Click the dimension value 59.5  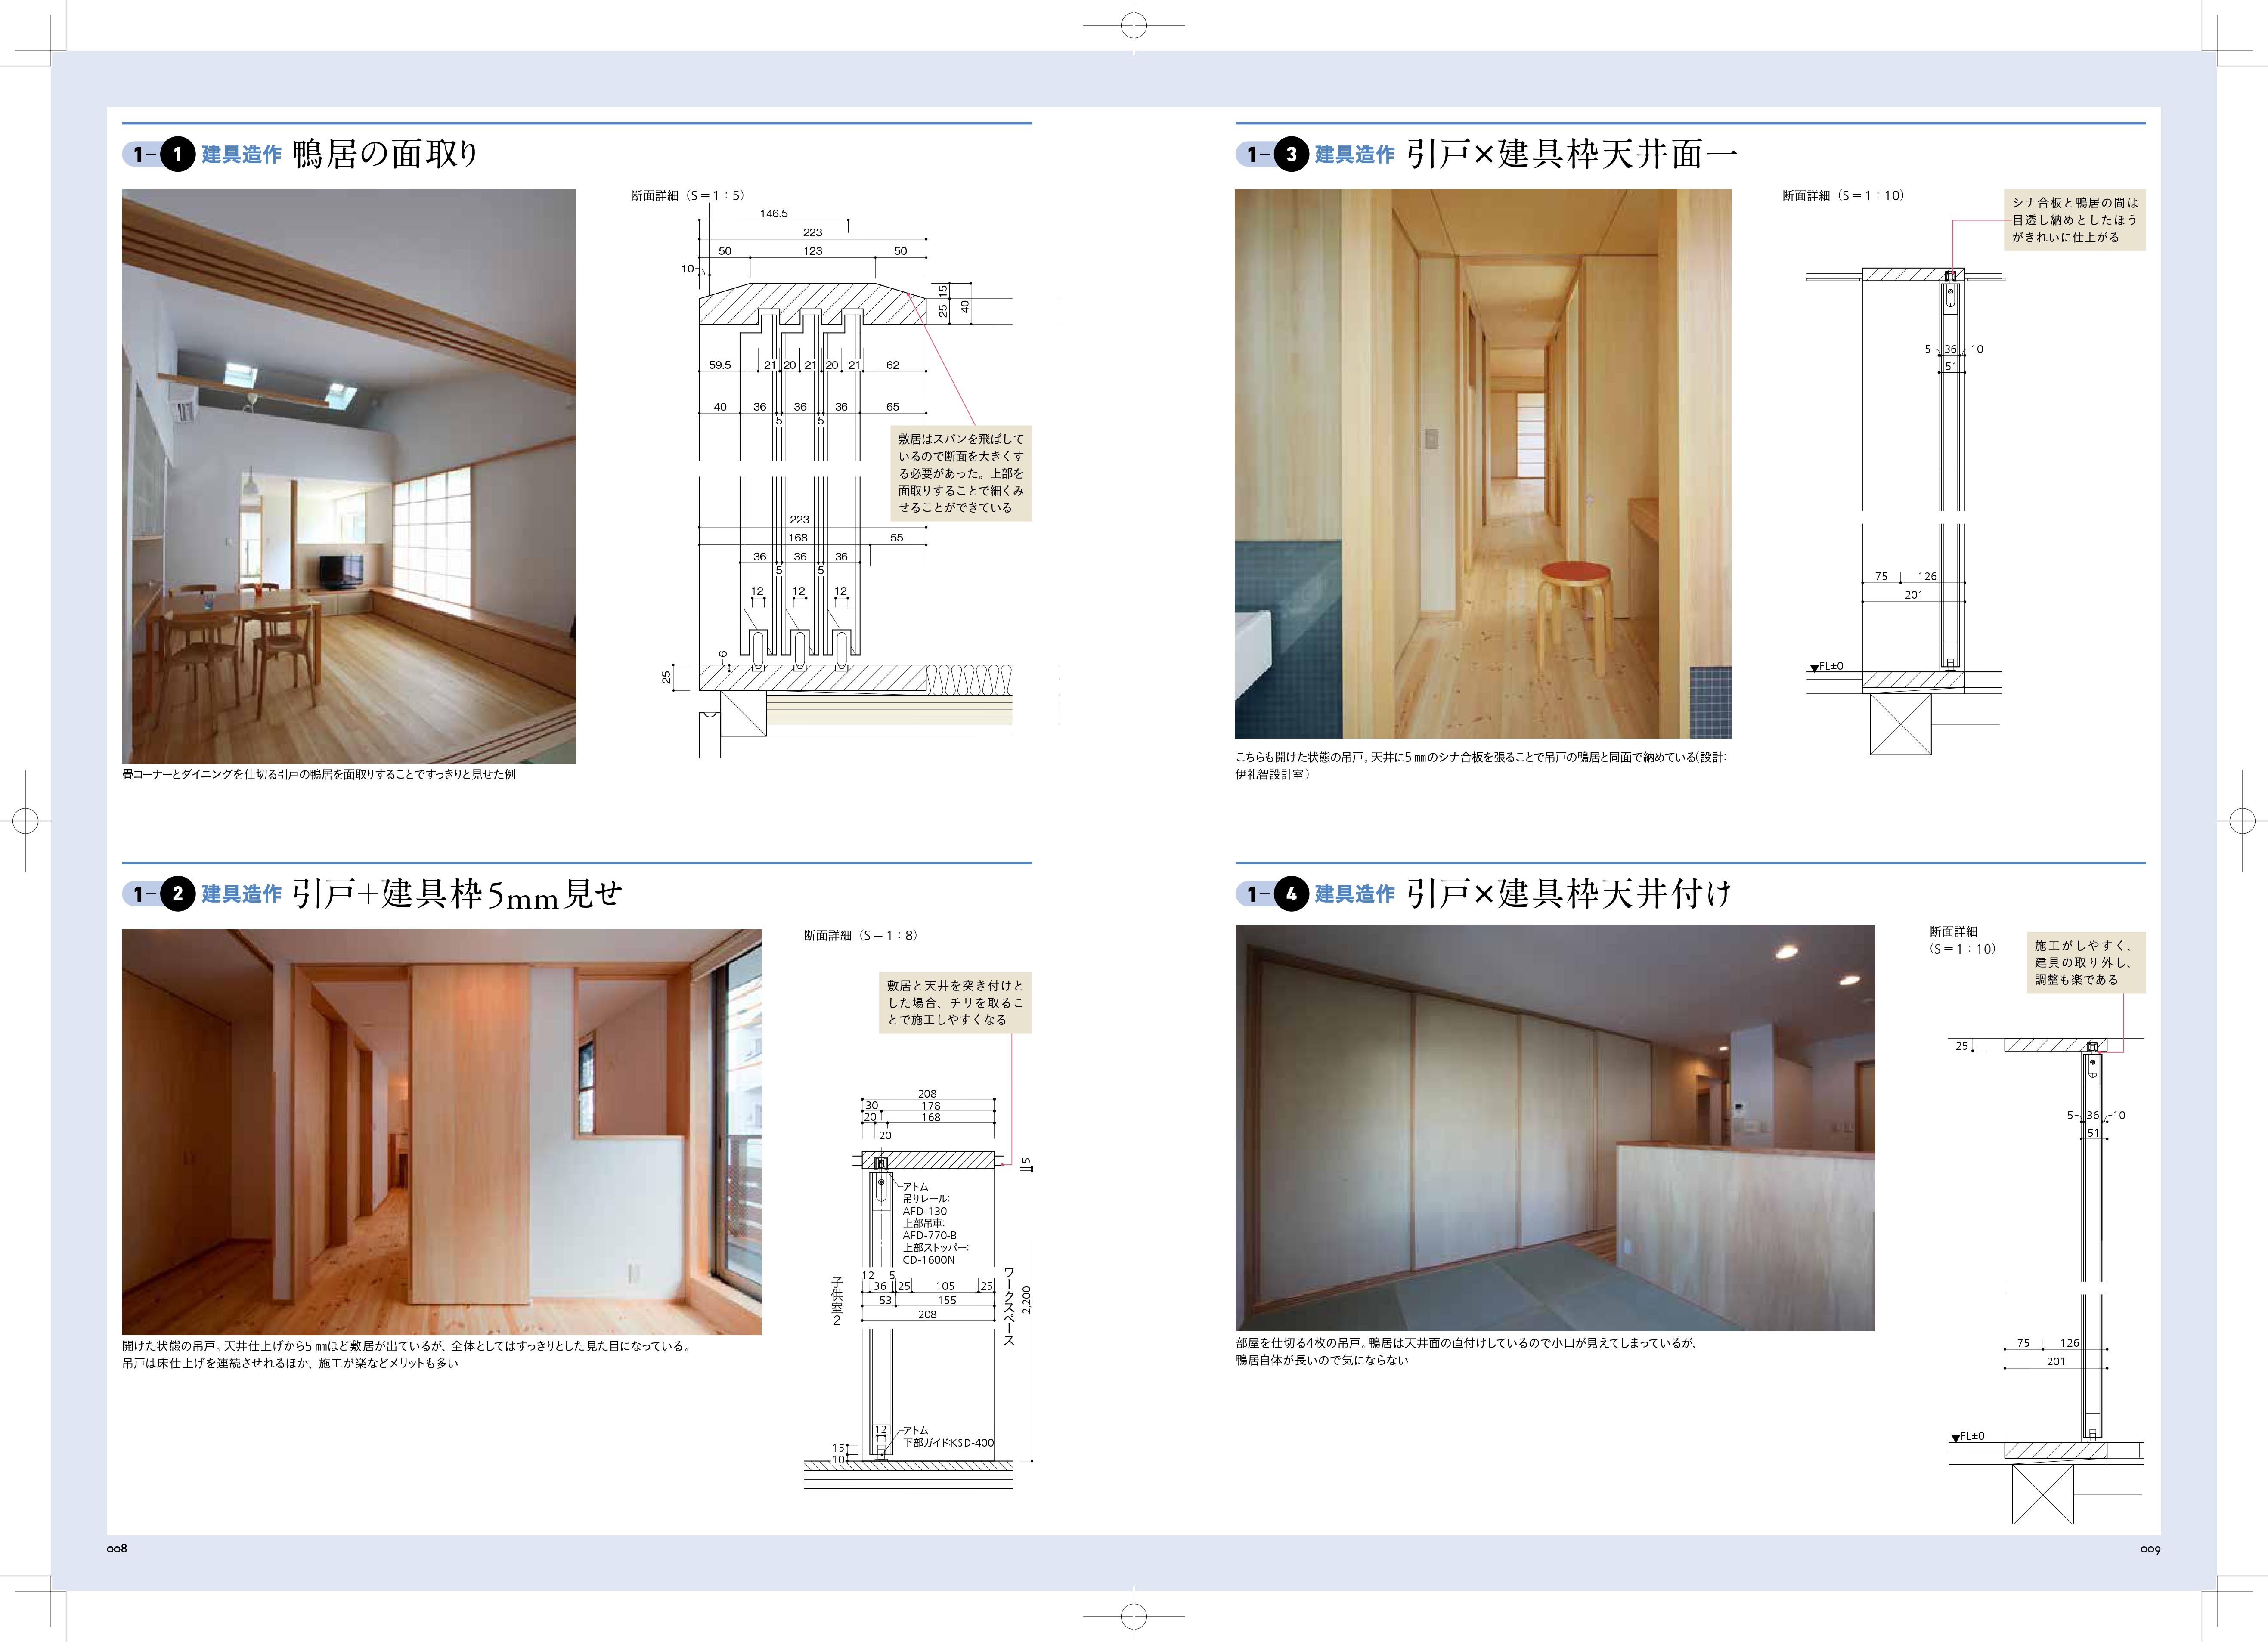coord(720,365)
